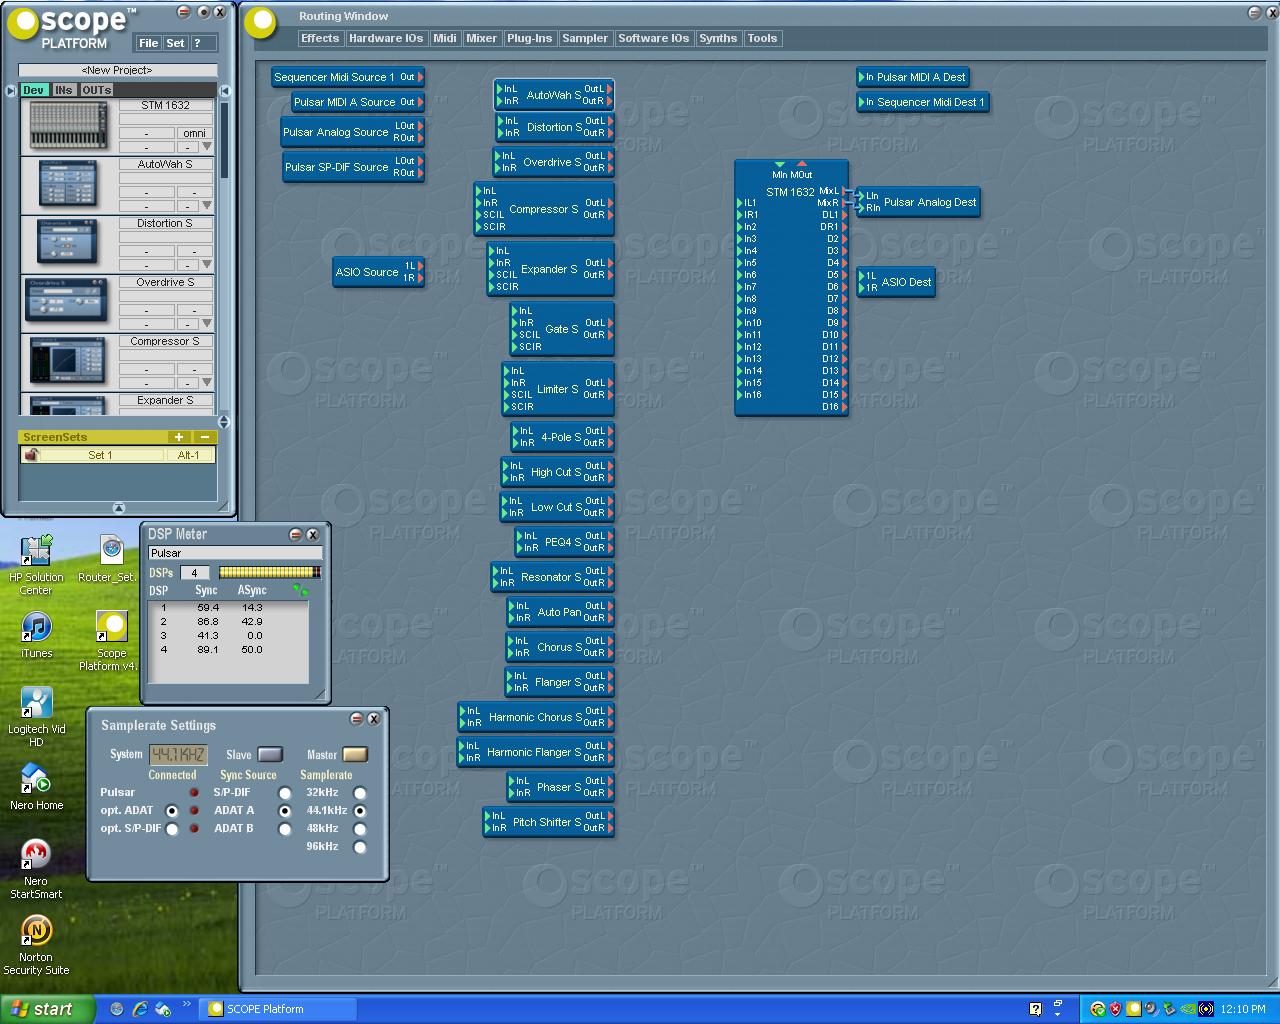This screenshot has width=1280, height=1024.
Task: Set samplerate to 32kHz
Action: click(x=360, y=793)
